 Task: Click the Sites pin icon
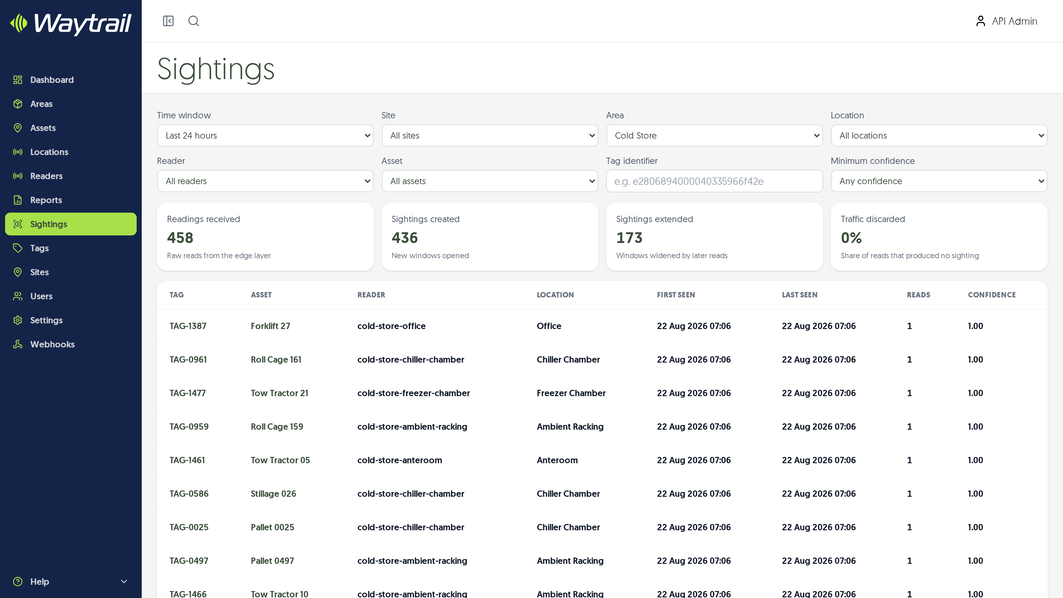[18, 273]
